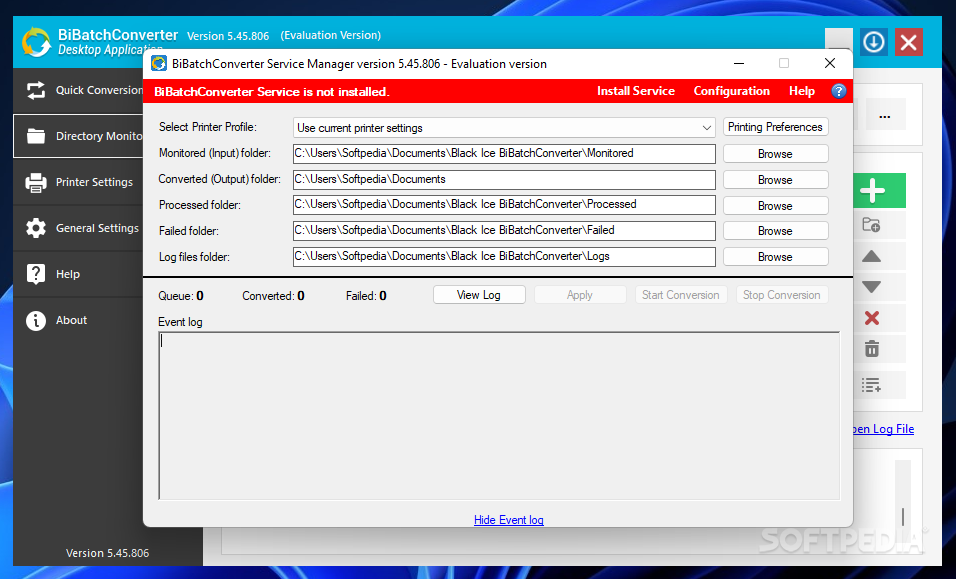
Task: Click the Directory Monitor folder icon
Action: pyautogui.click(x=36, y=136)
